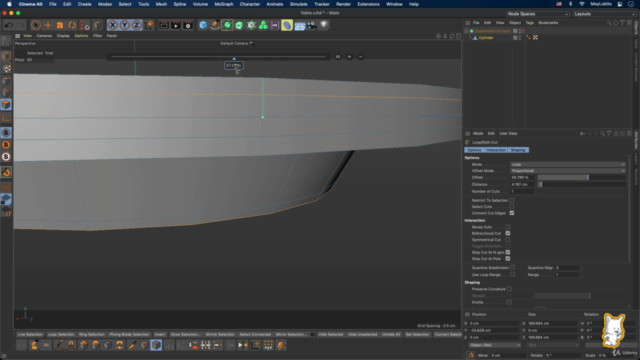The height and width of the screenshot is (360, 640).
Task: Click the Hide Selected button
Action: [x=331, y=335]
